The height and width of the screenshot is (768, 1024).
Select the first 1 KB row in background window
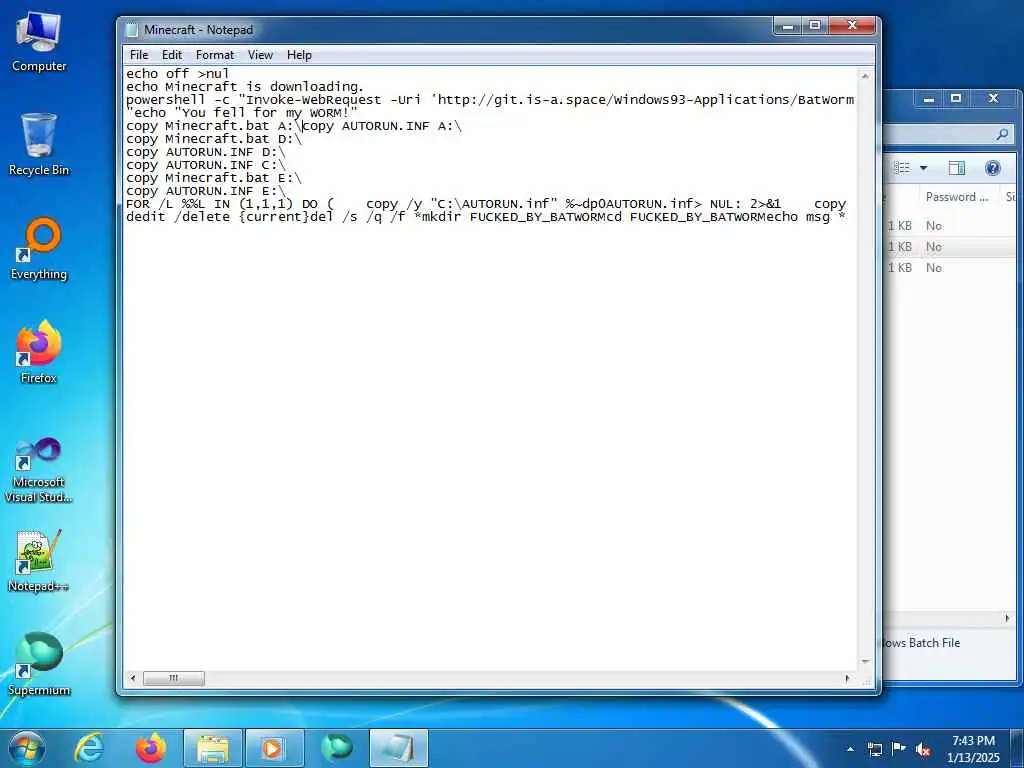(950, 226)
